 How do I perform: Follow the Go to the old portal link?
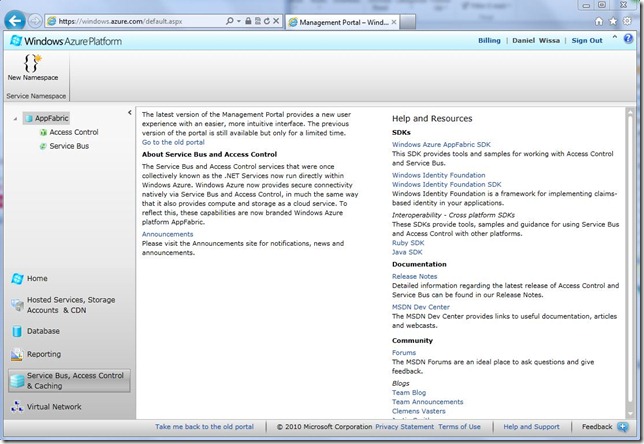tap(173, 142)
